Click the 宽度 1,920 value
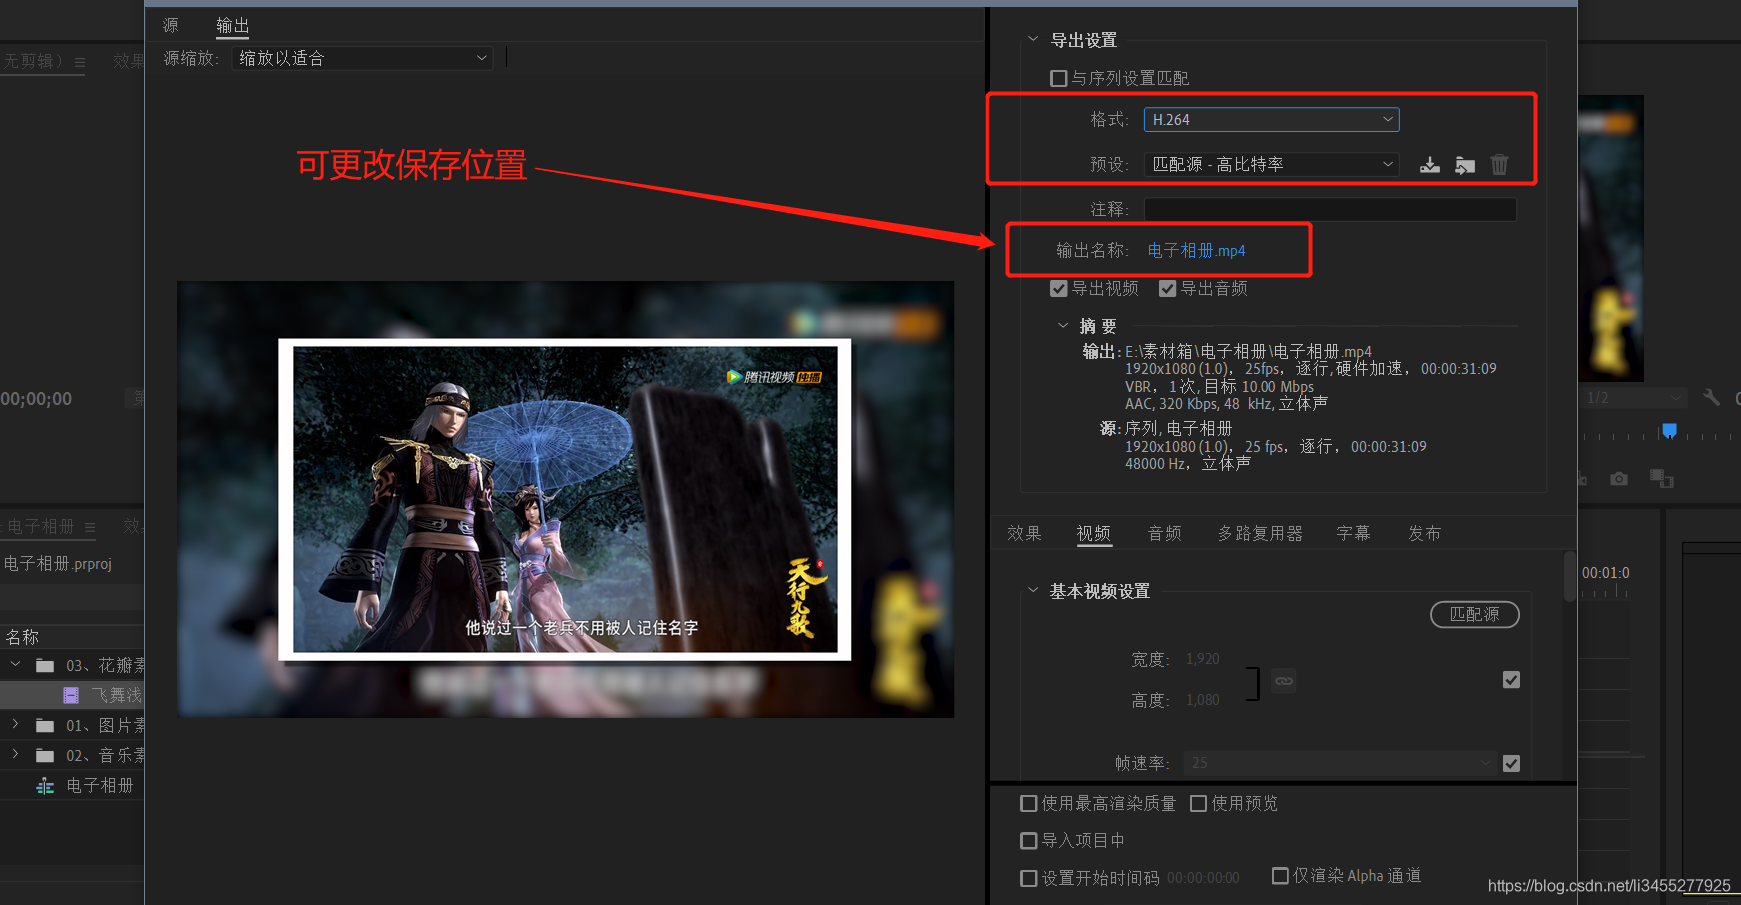The width and height of the screenshot is (1741, 905). 1203,659
